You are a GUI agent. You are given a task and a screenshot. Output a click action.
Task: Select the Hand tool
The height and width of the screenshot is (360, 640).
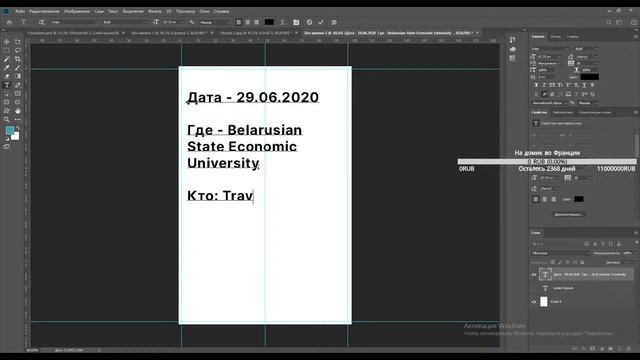[18, 111]
